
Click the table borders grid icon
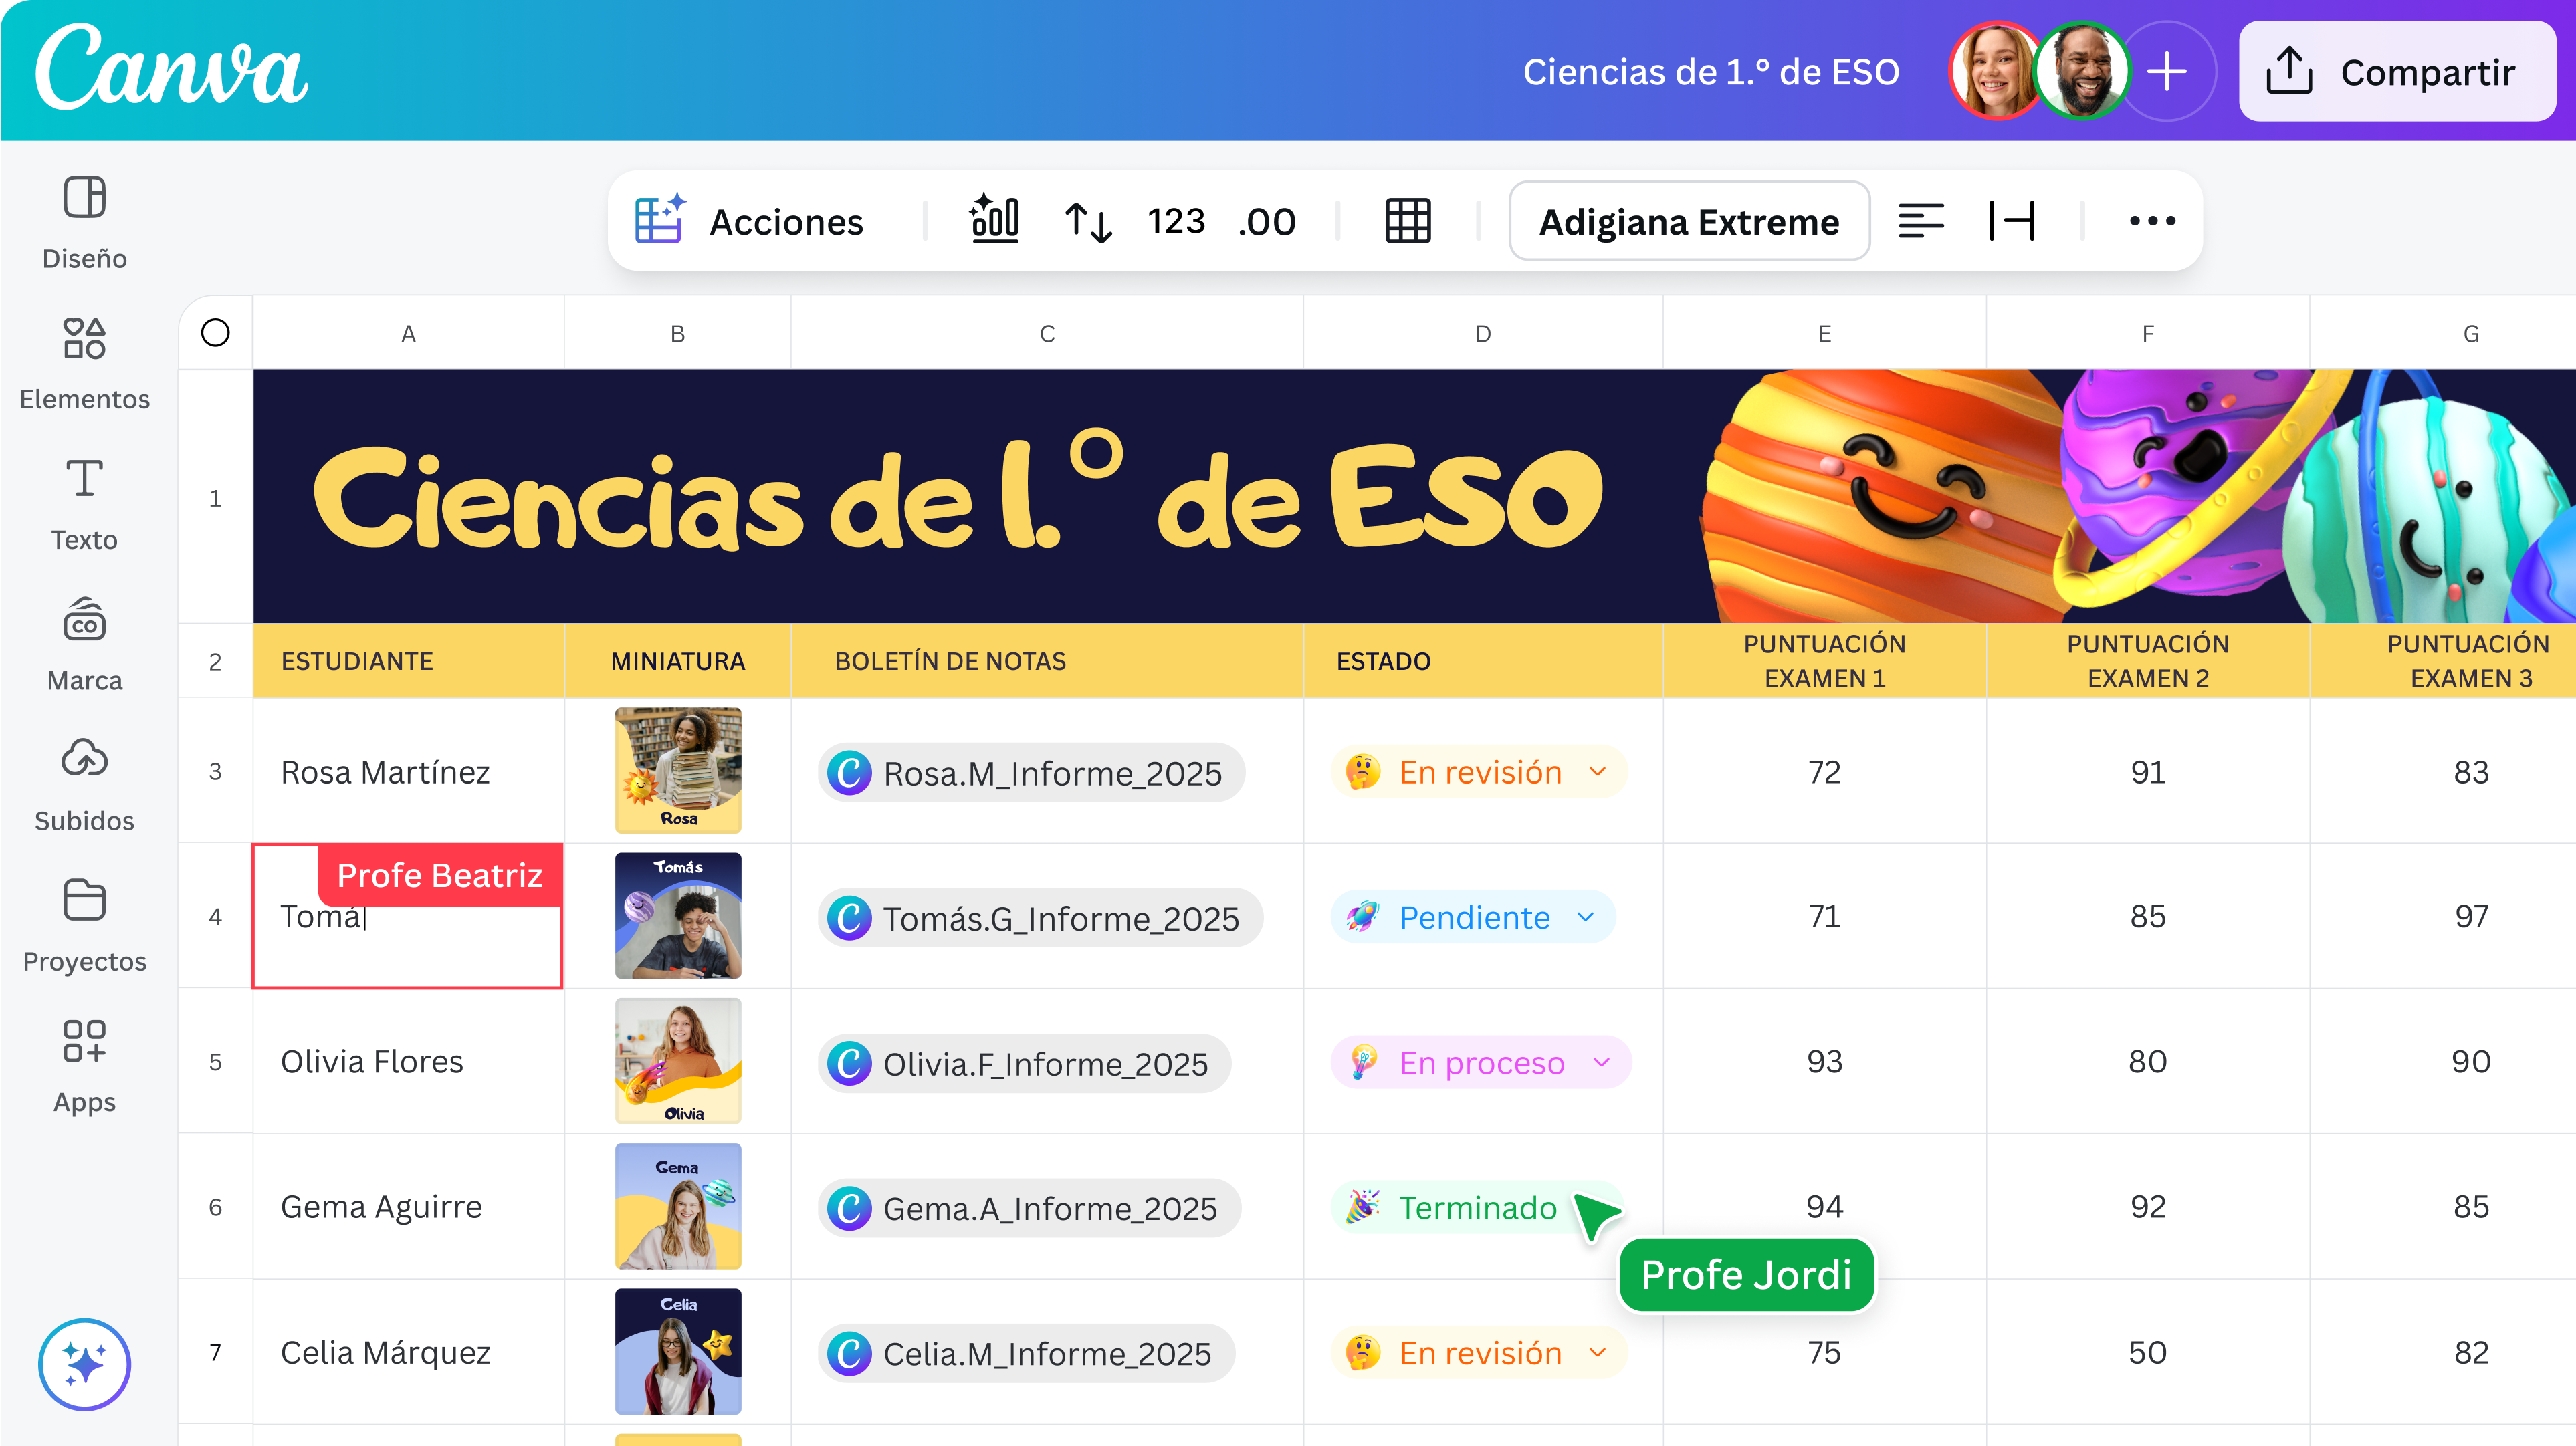coord(1407,221)
